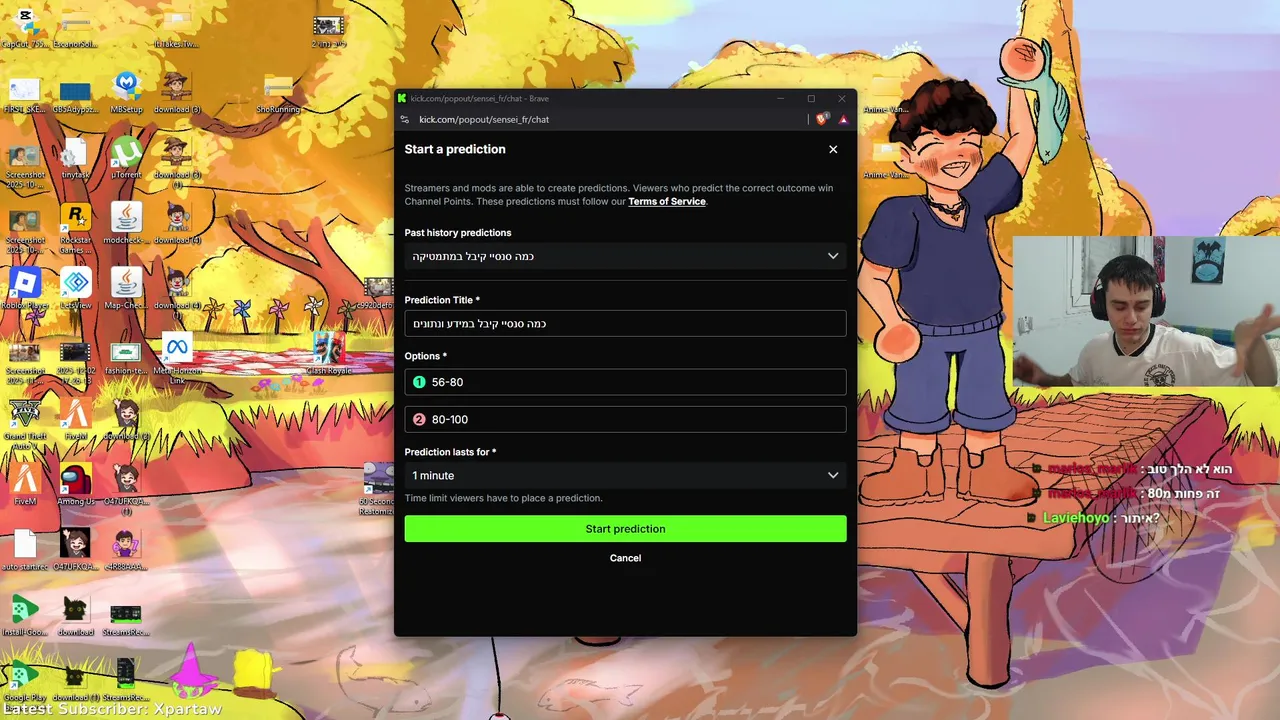Open the Install-Google Play Games icon
This screenshot has height=720, width=1280.
25,616
